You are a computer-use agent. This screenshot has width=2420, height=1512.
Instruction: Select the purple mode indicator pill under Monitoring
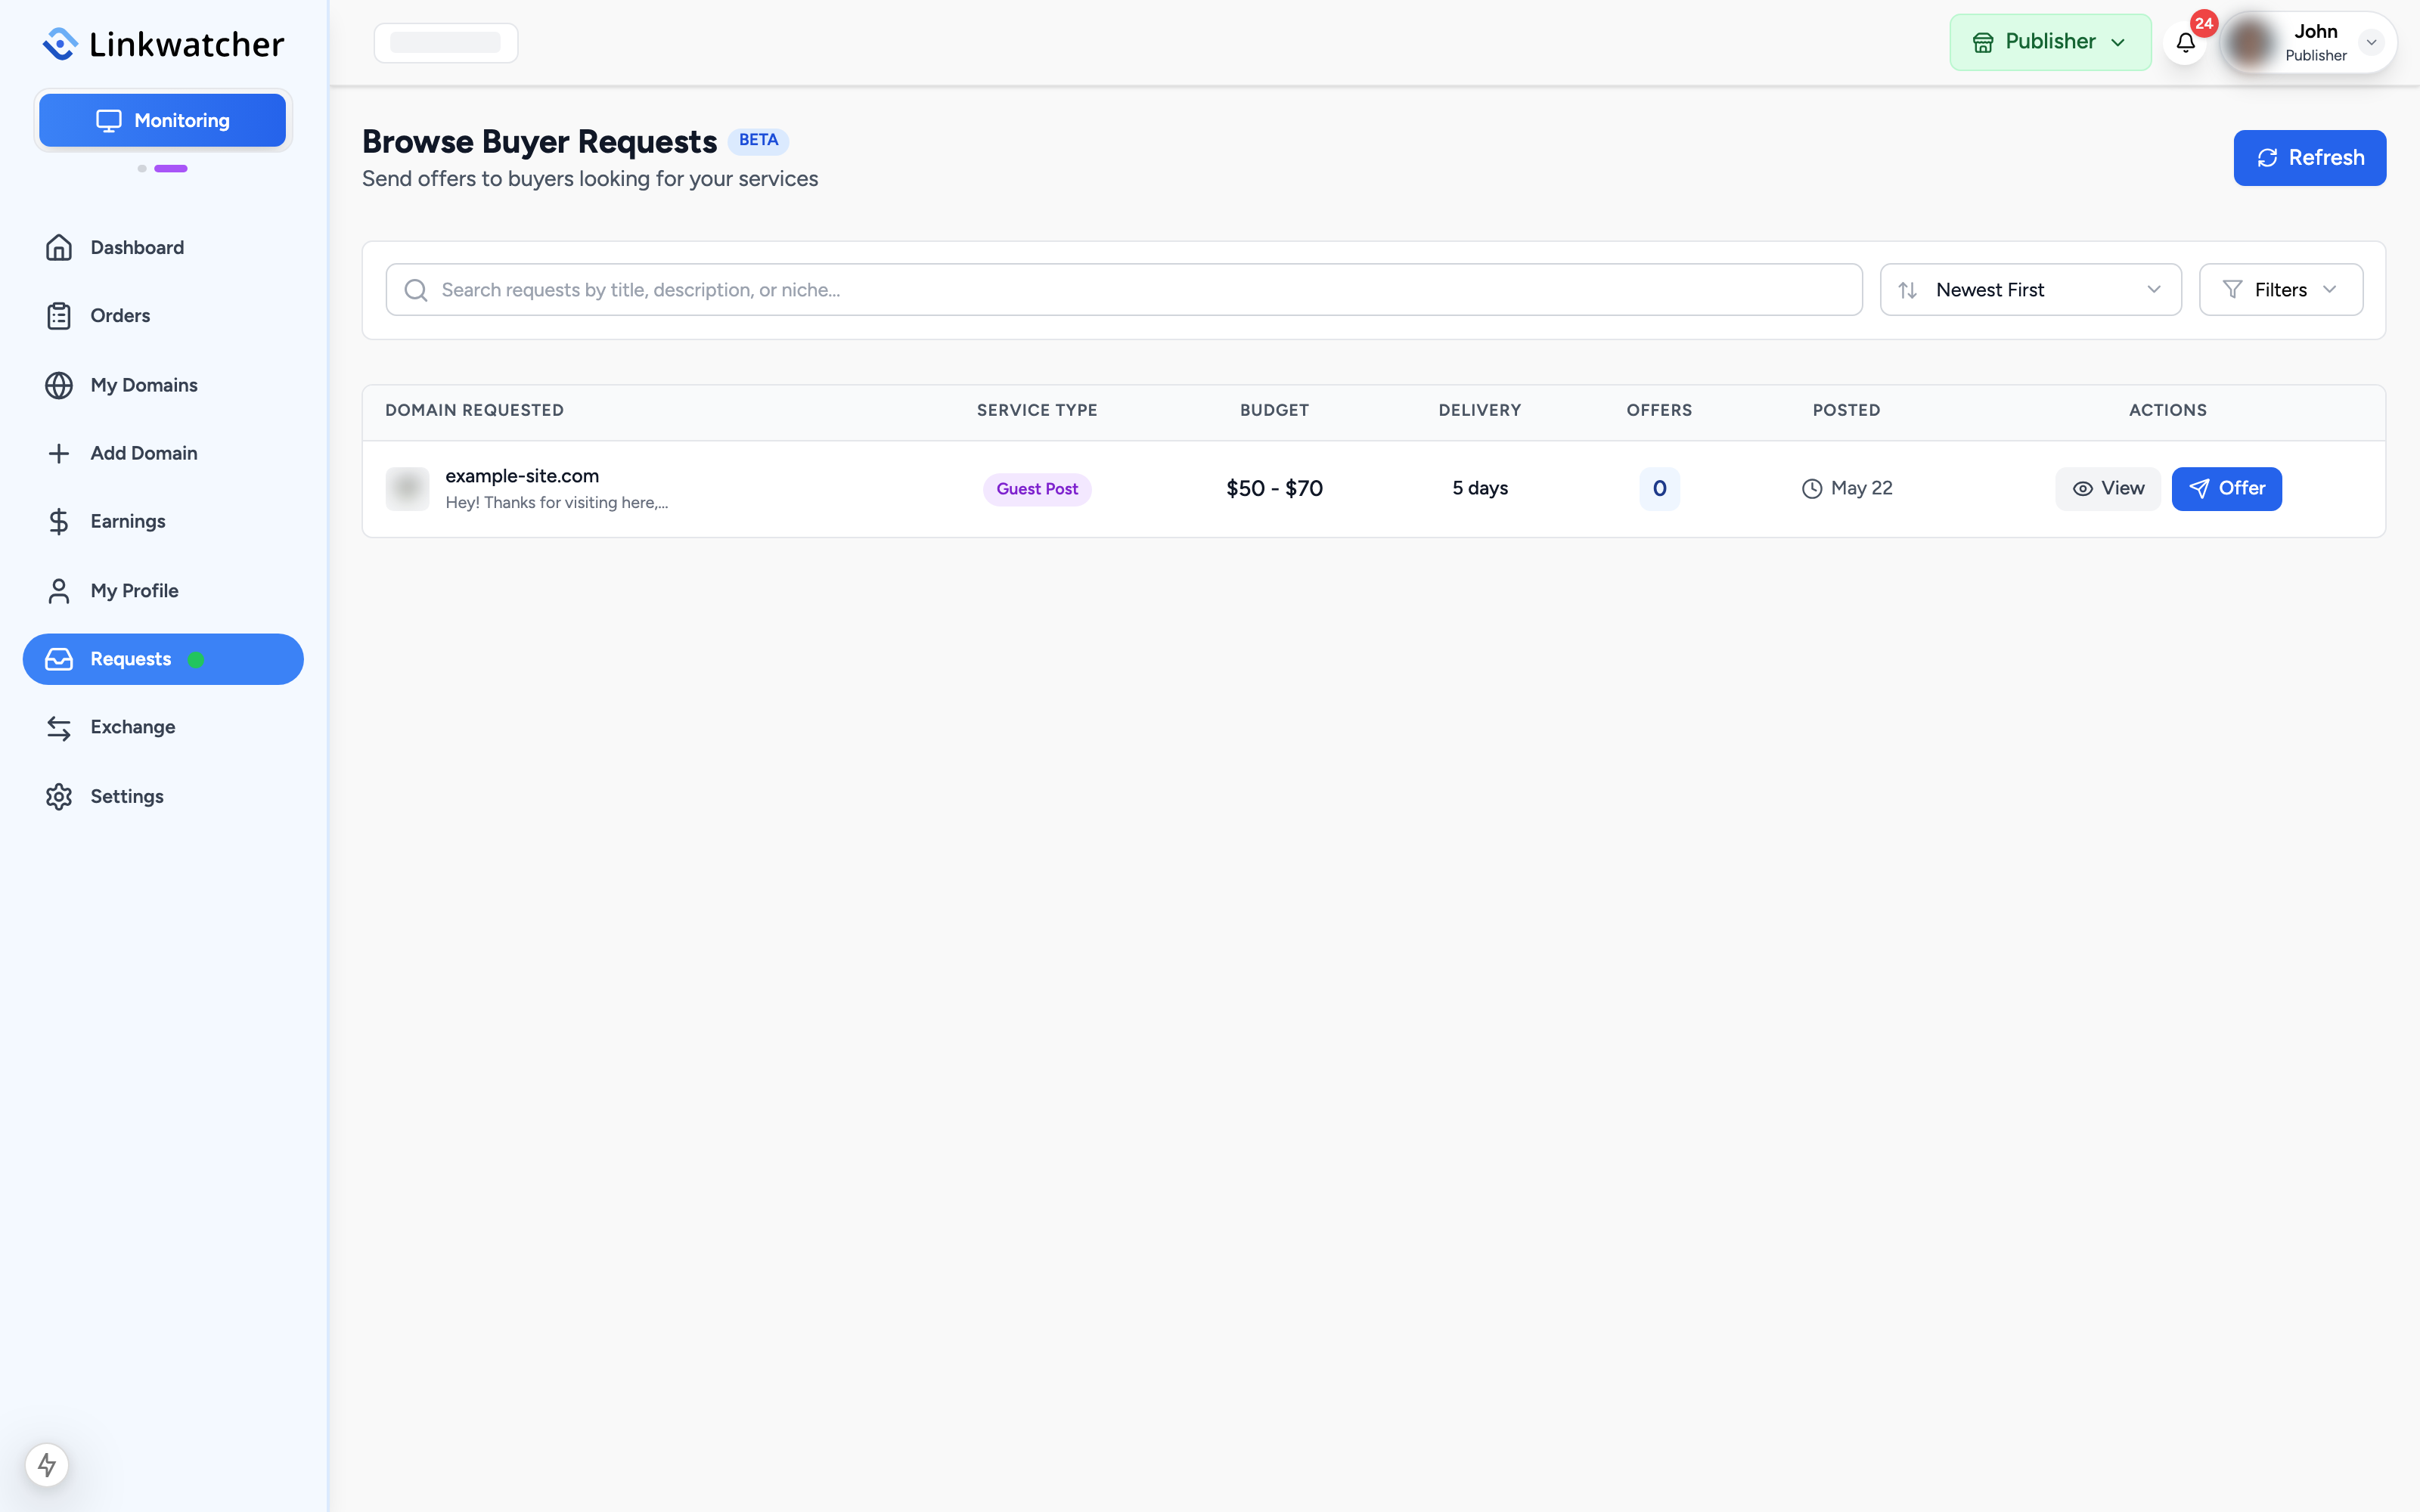[x=171, y=168]
